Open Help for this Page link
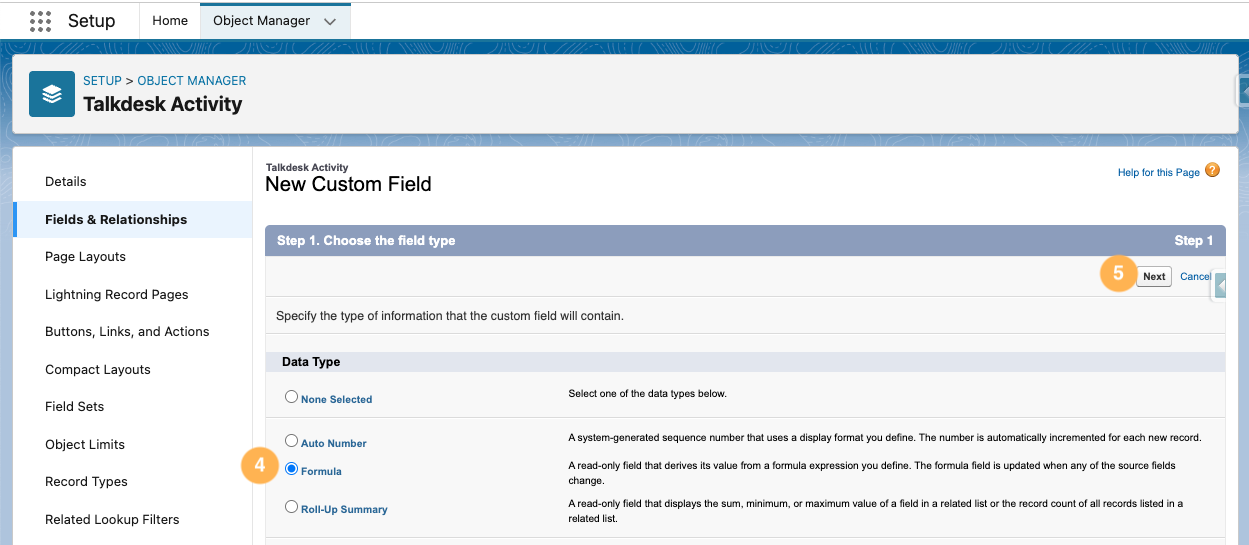The image size is (1249, 545). point(1158,173)
